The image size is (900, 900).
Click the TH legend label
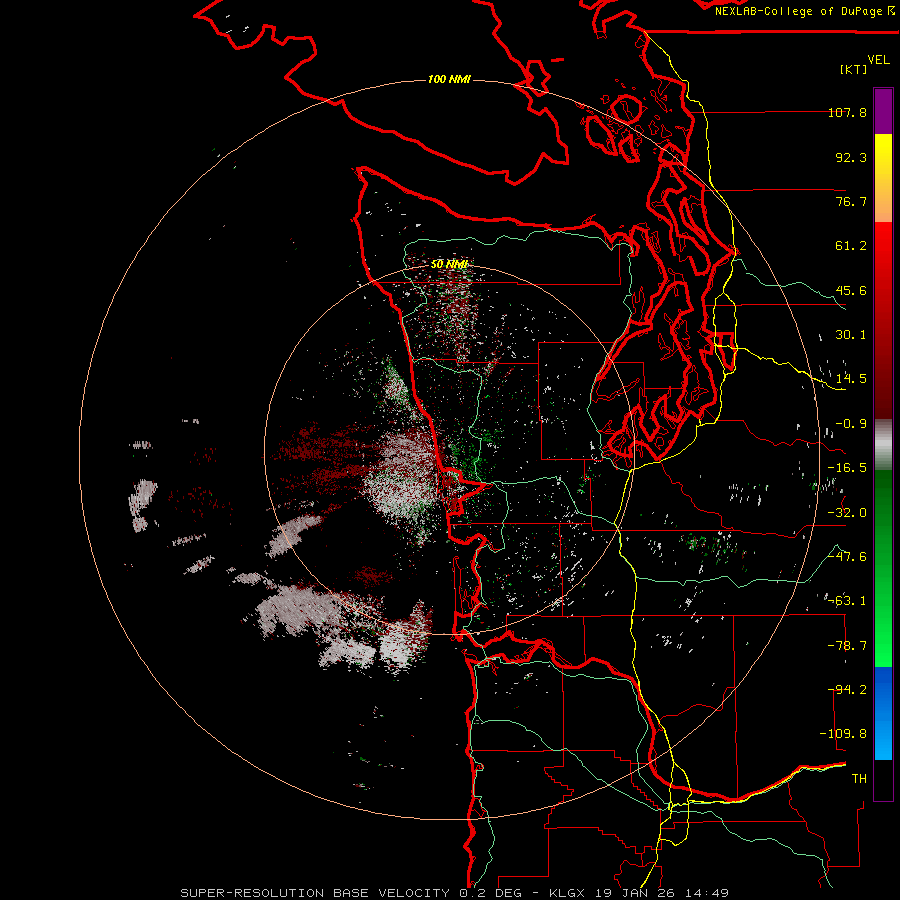[x=859, y=779]
